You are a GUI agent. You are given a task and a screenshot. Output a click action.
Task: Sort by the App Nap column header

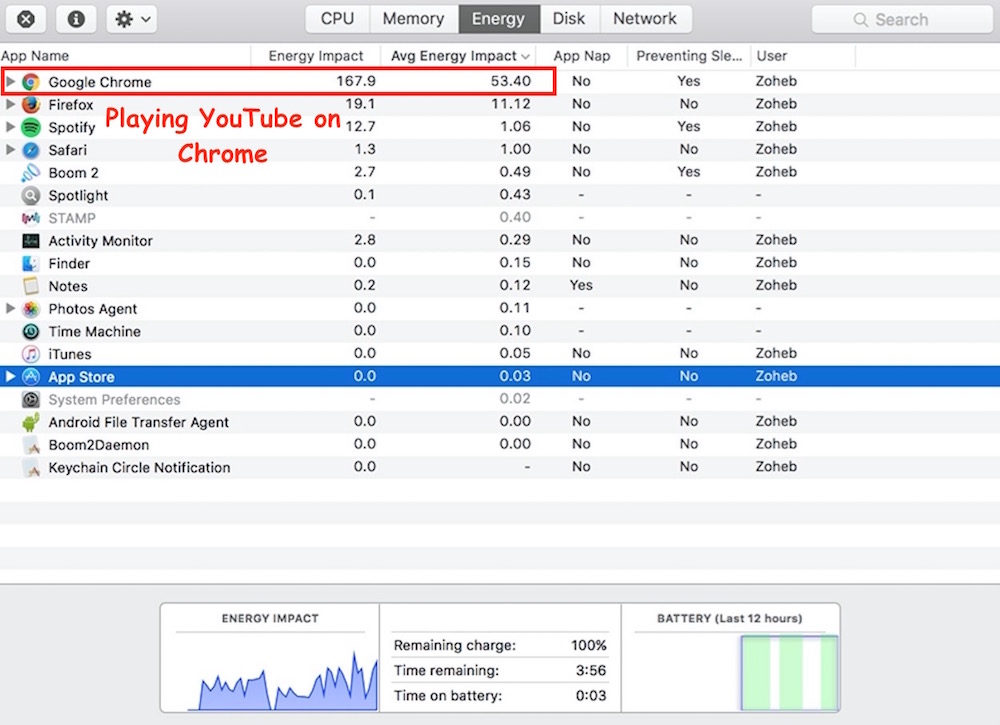click(x=581, y=56)
